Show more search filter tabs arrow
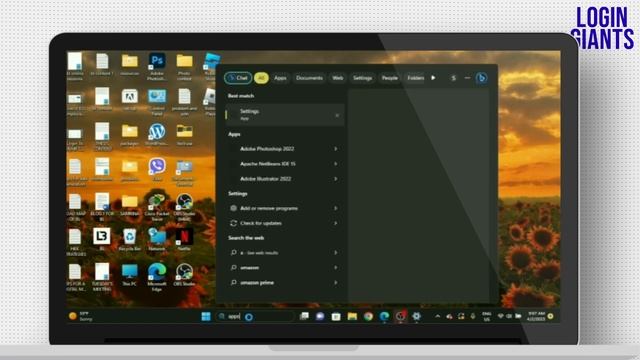Image resolution: width=640 pixels, height=360 pixels. click(433, 78)
